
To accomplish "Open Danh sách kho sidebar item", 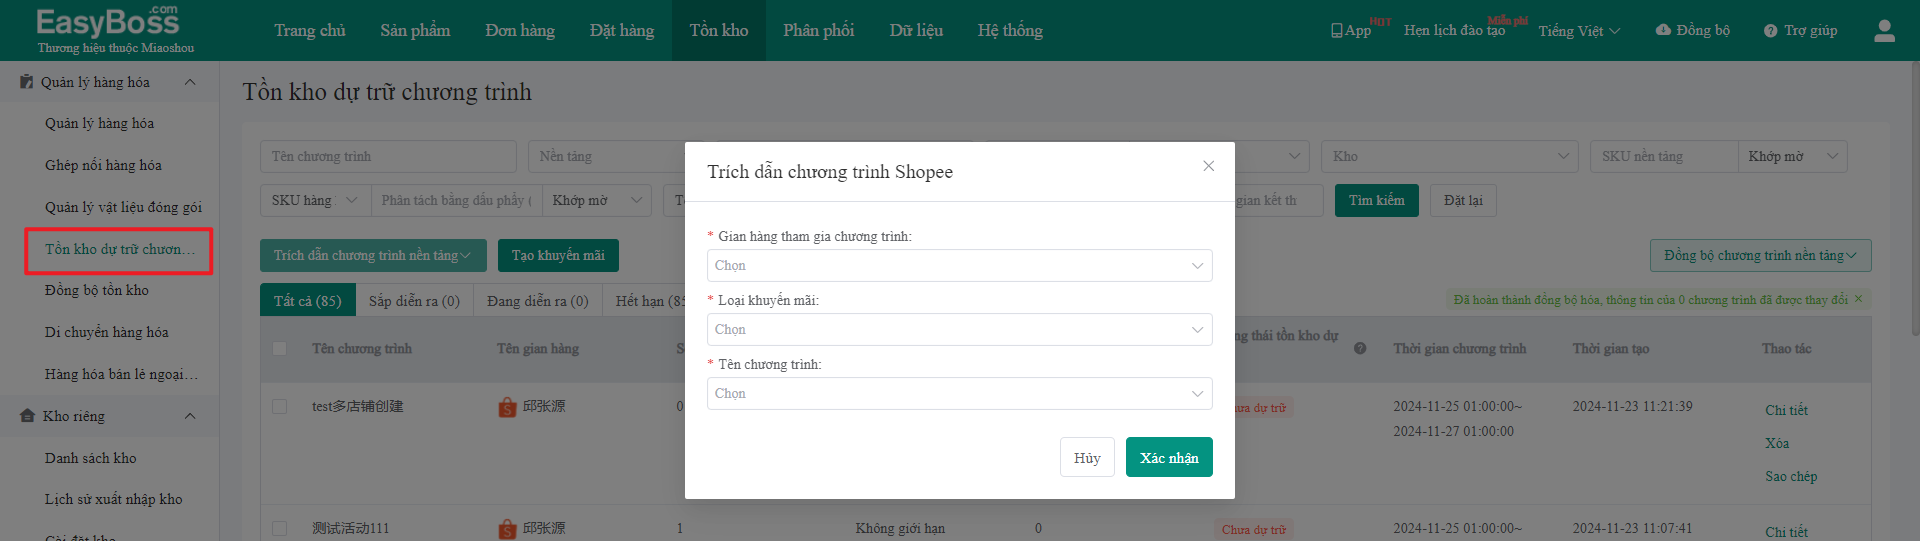I will (x=91, y=458).
